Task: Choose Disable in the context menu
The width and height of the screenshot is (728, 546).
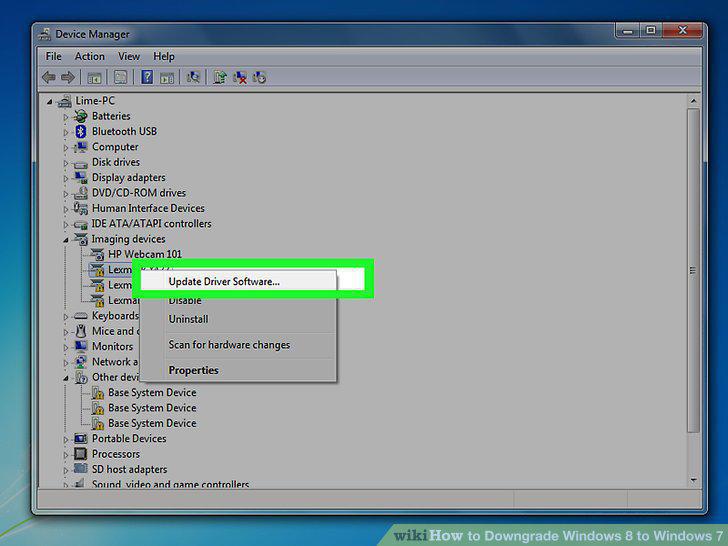Action: click(238, 300)
